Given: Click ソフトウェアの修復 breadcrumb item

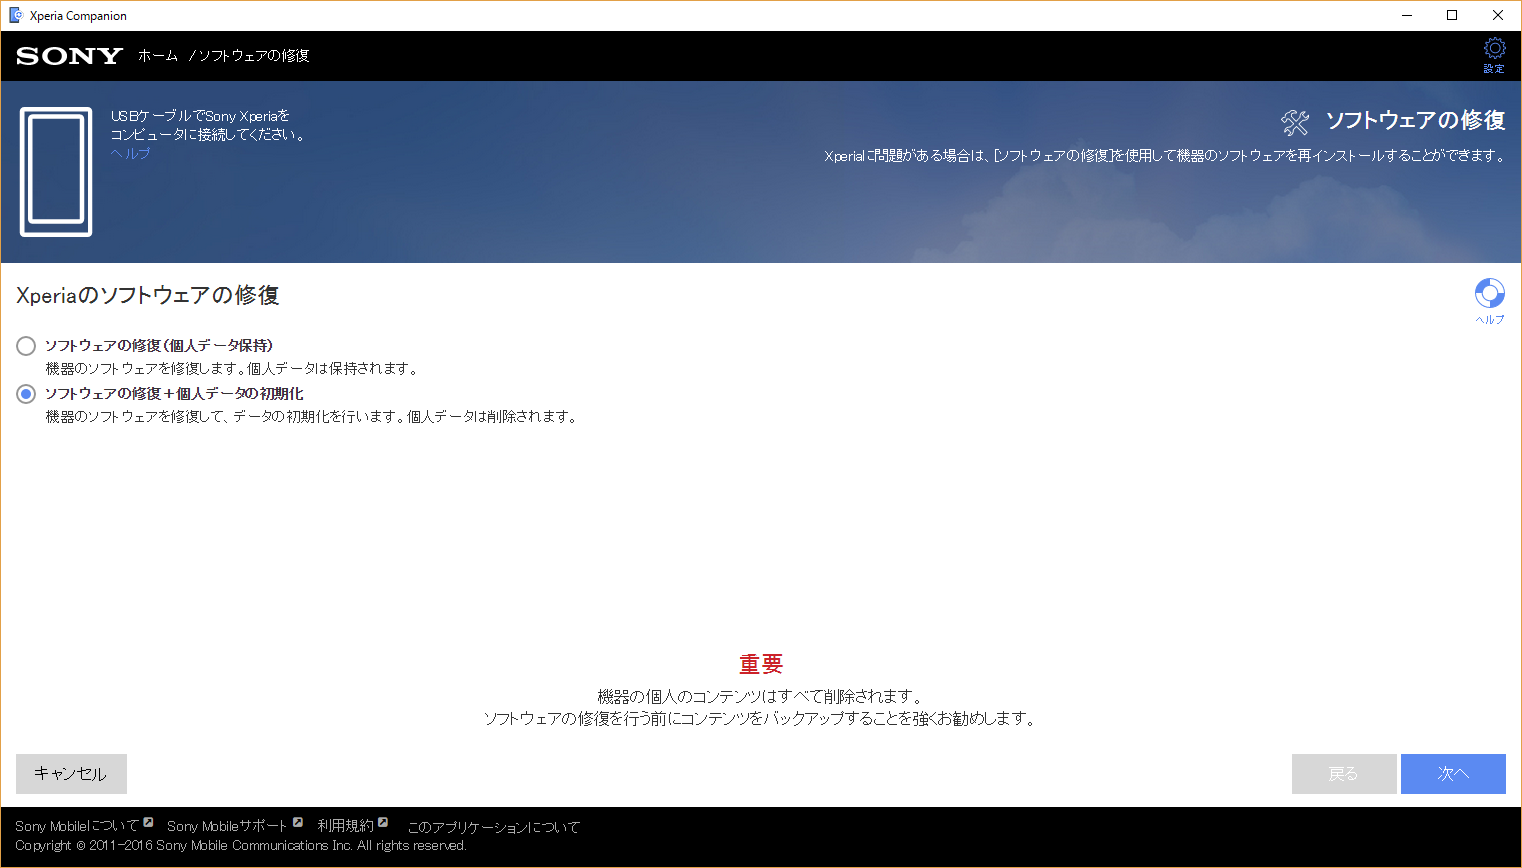Looking at the screenshot, I should pos(254,56).
